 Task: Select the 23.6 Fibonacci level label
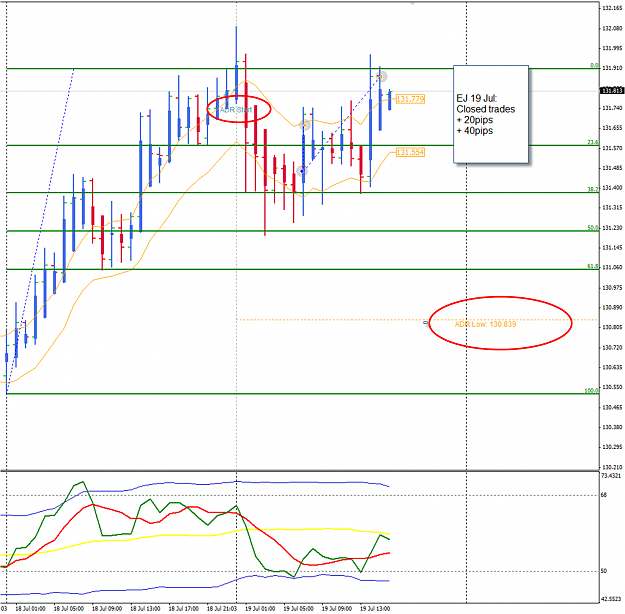click(593, 142)
